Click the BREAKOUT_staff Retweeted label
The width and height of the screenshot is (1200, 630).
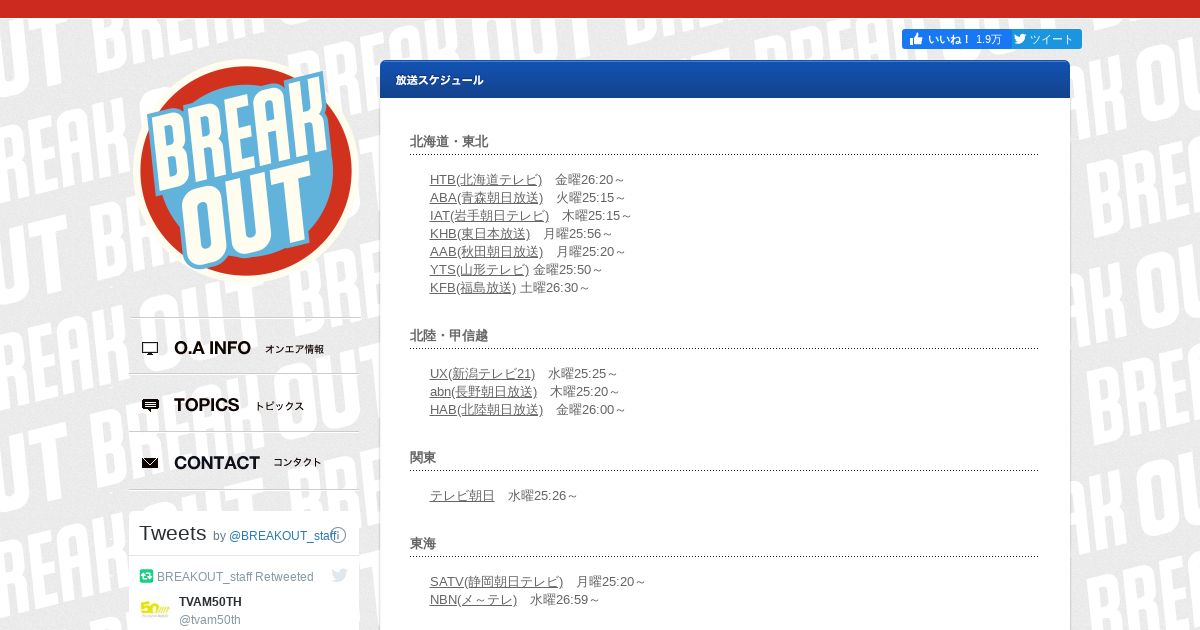235,577
